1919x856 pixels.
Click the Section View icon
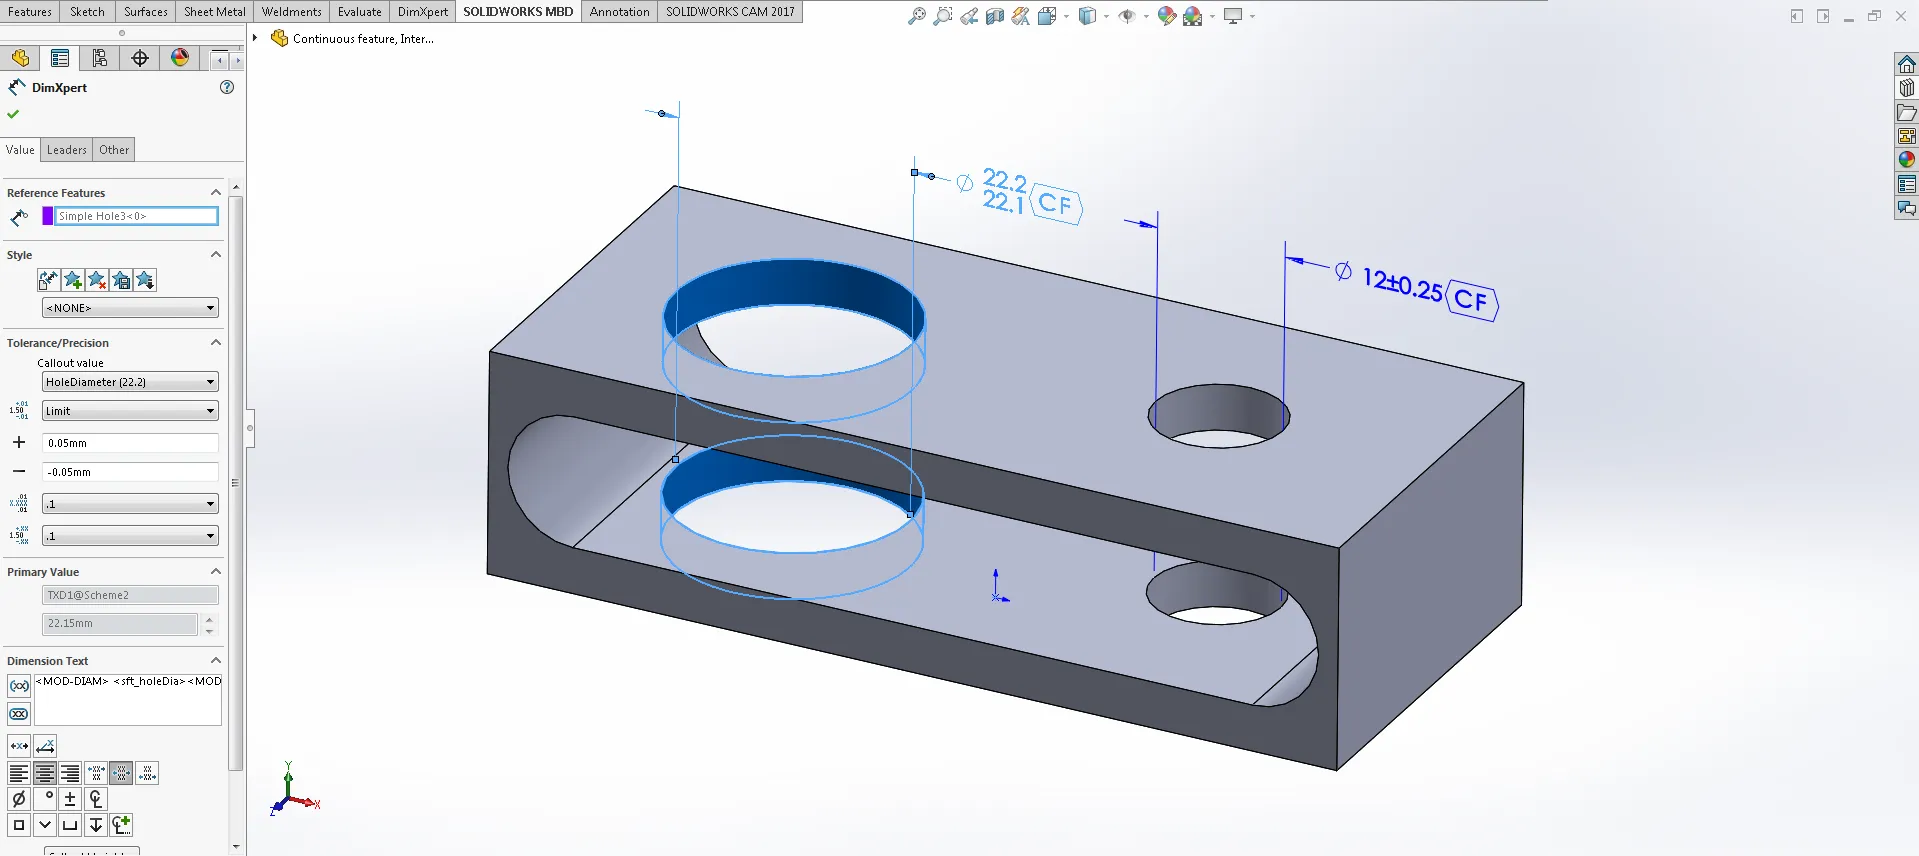(x=994, y=16)
